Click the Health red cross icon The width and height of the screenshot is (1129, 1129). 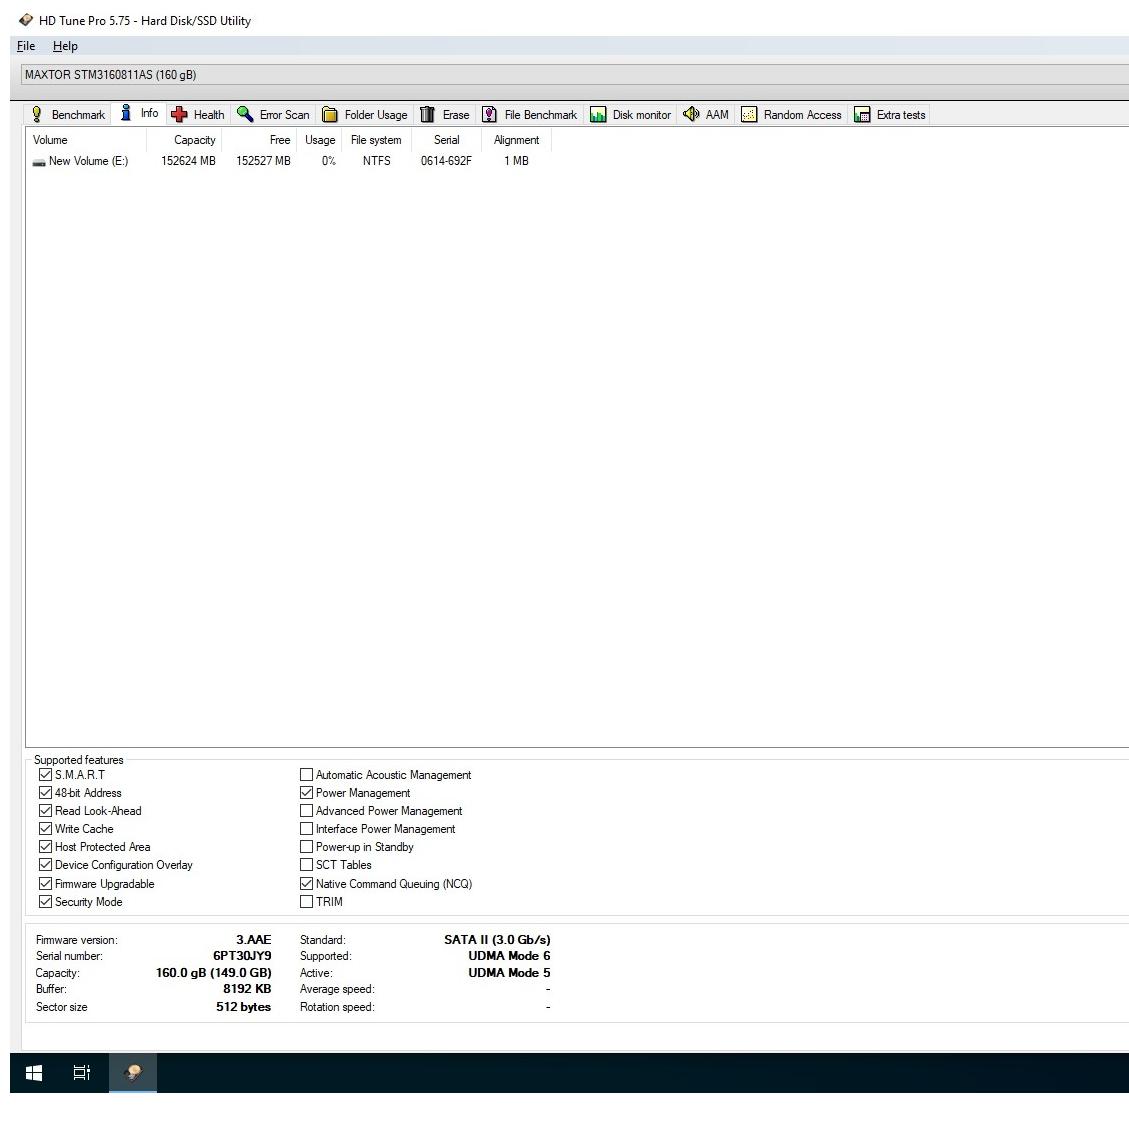tap(179, 114)
